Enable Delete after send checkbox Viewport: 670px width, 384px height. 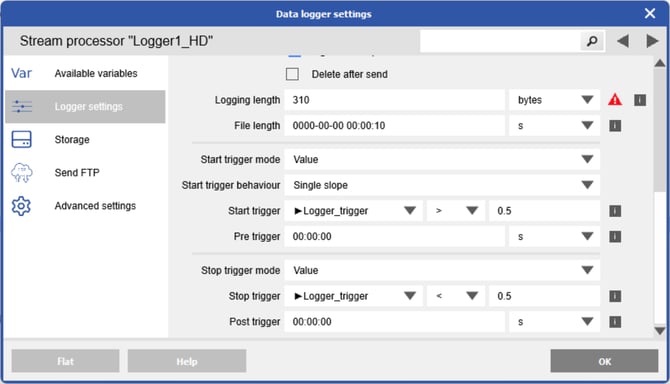click(292, 74)
